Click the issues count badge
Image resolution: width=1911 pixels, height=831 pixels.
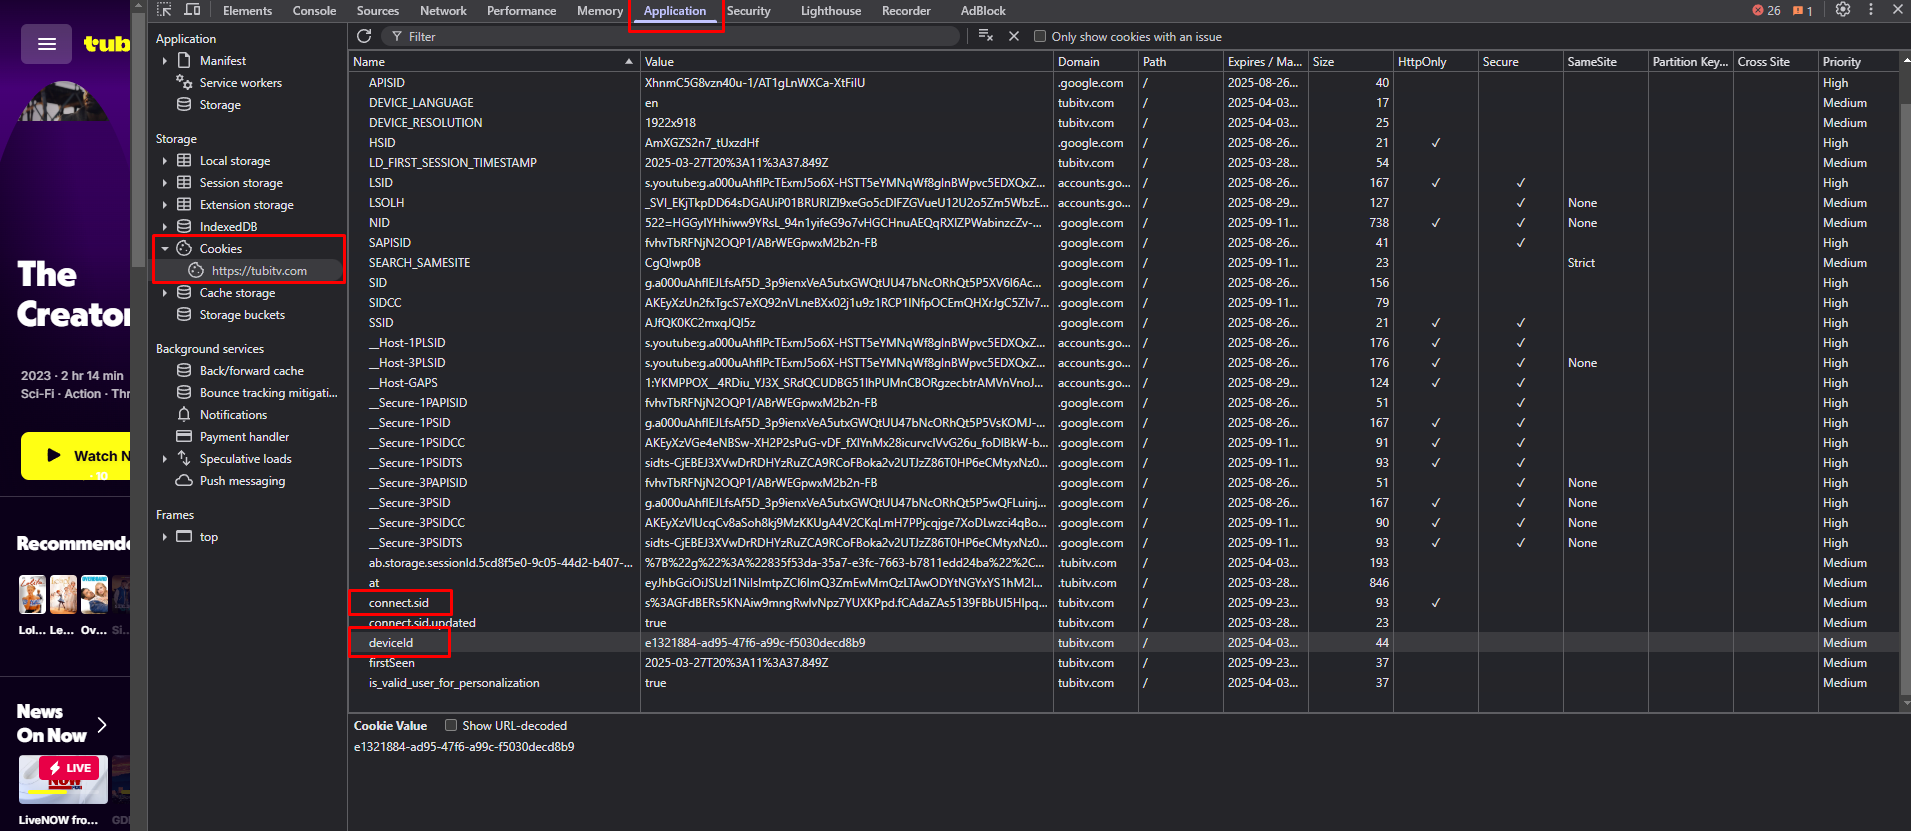1803,11
